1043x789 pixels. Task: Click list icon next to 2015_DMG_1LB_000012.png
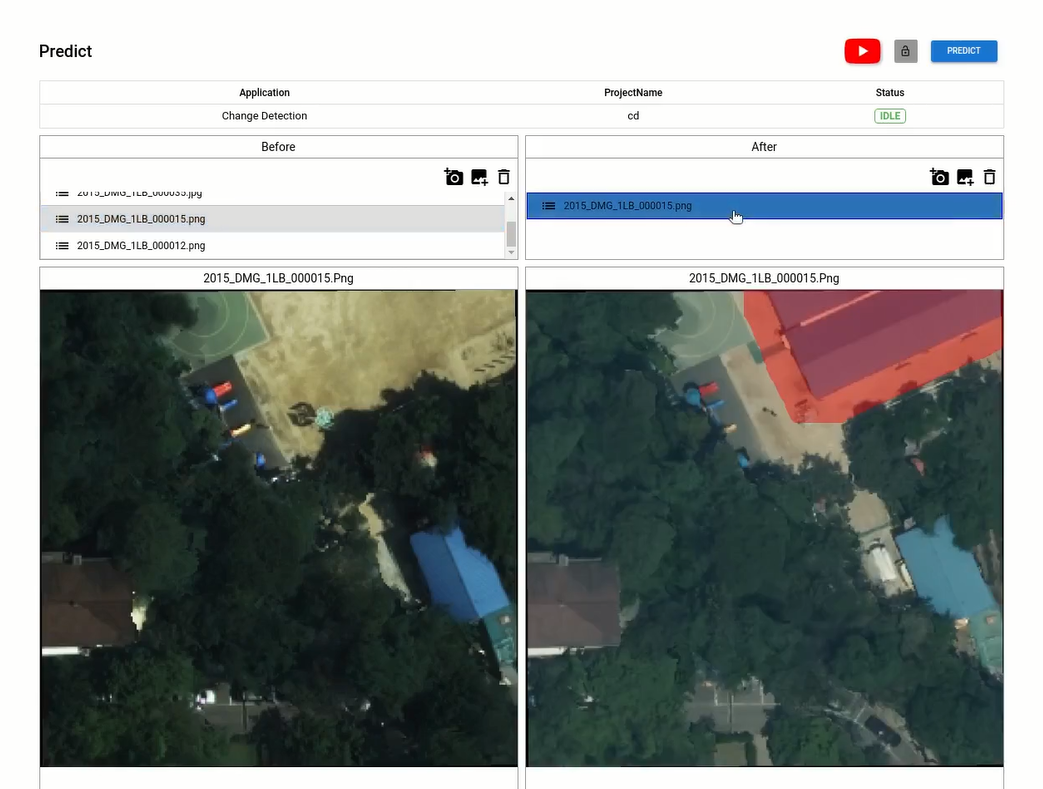(x=62, y=245)
